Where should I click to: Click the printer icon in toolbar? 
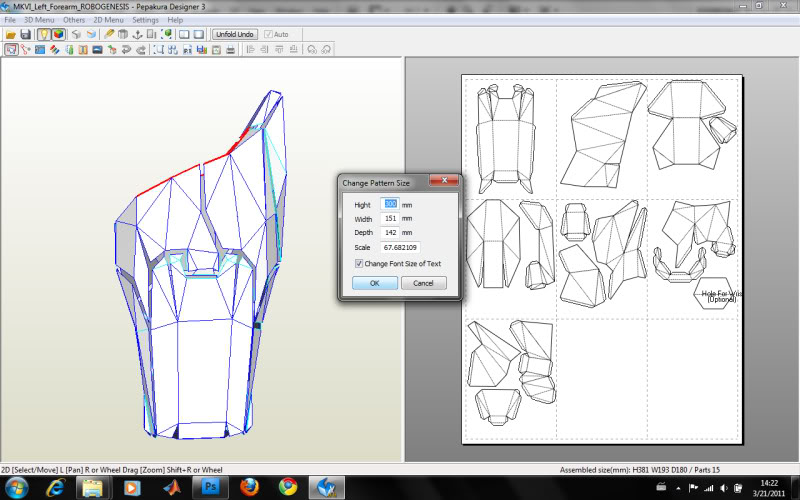(x=231, y=49)
